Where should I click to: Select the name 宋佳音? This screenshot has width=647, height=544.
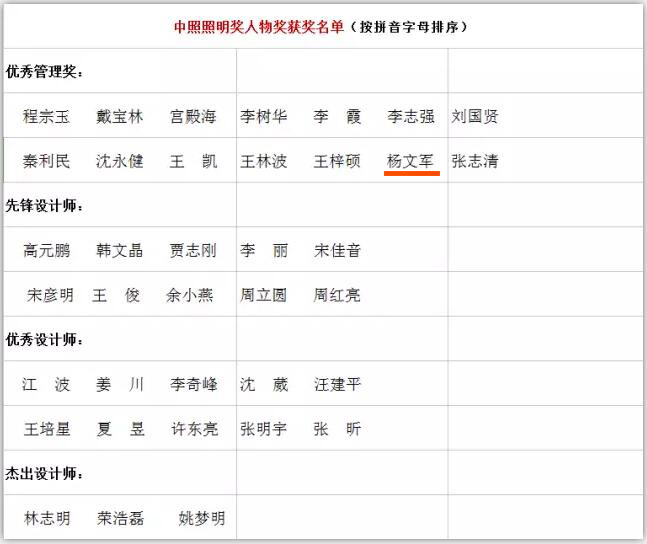(x=337, y=250)
